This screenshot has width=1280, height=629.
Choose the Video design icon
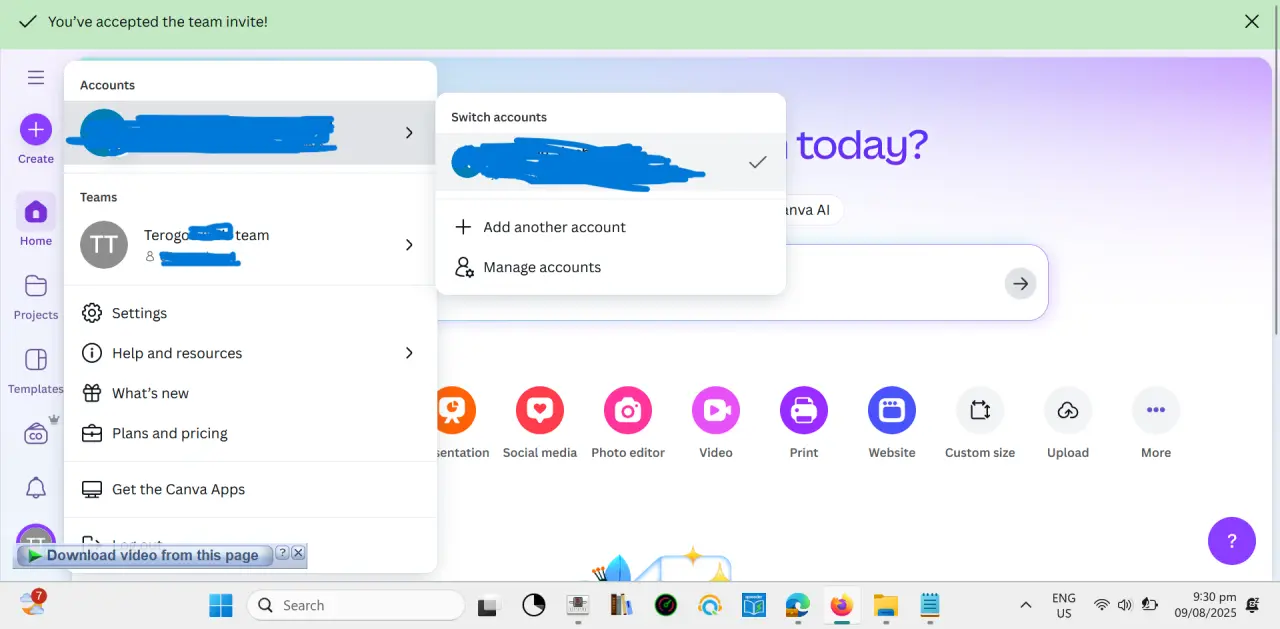[x=716, y=410]
